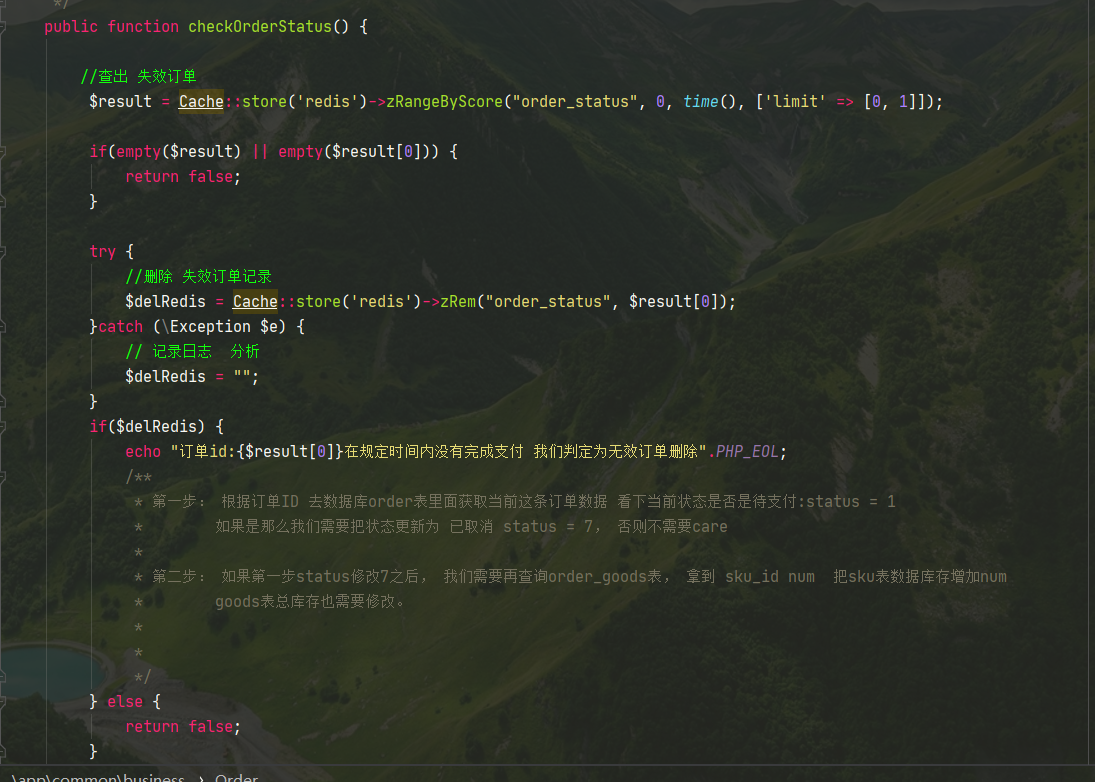Collapse the else block fold marker

[x=2, y=702]
